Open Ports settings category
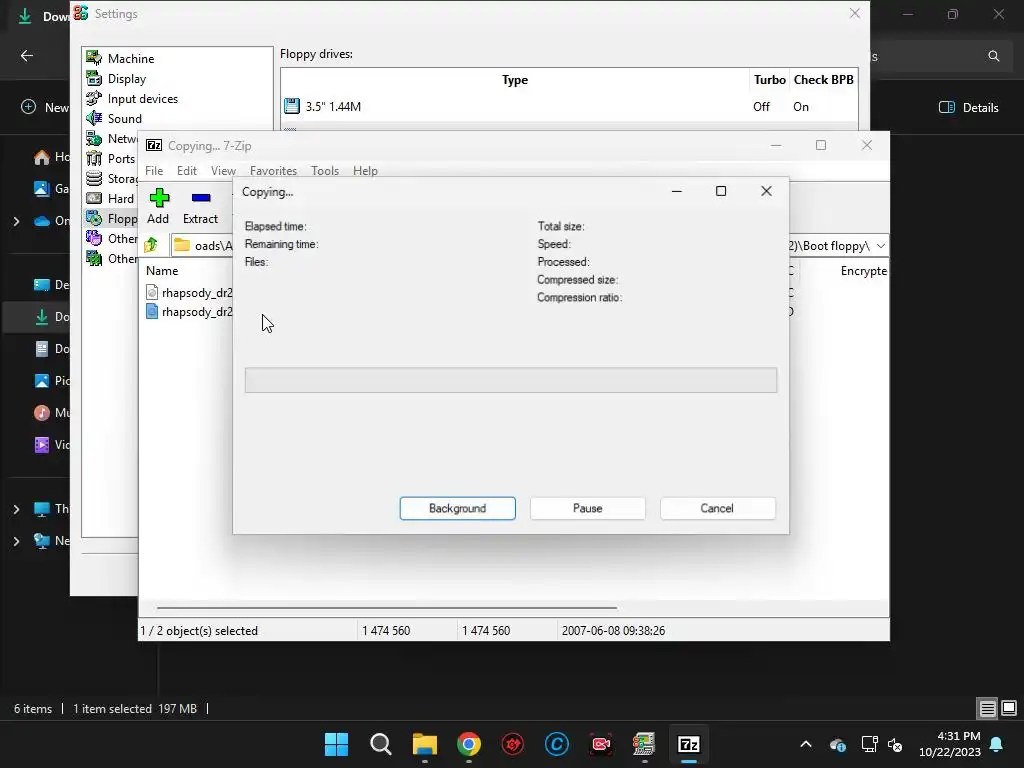 111,159
